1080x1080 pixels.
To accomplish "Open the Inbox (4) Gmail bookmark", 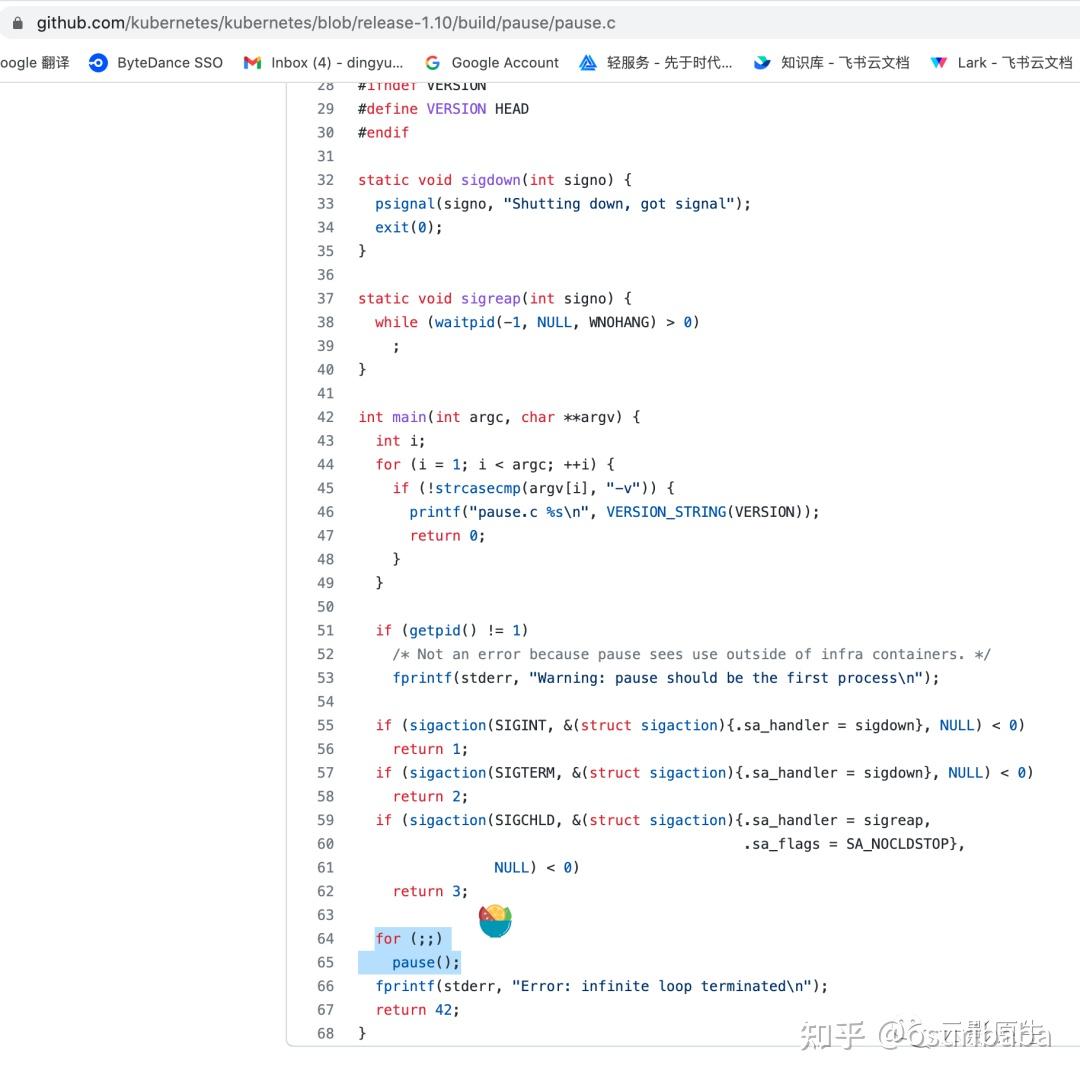I will point(337,63).
